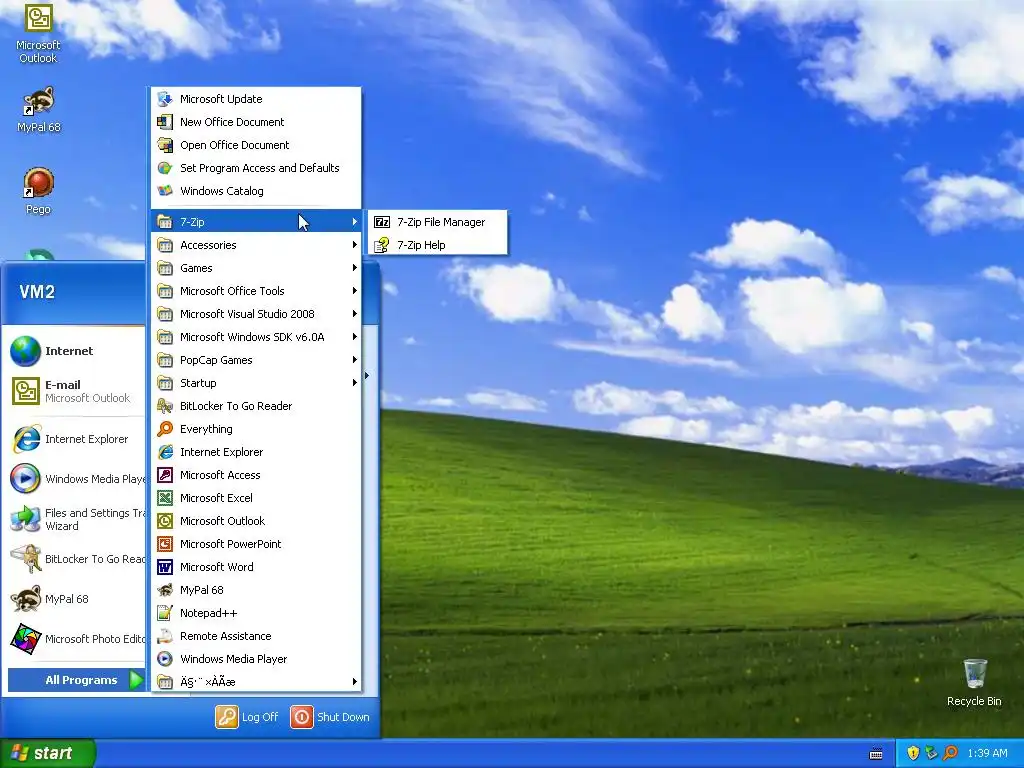Screen dimensions: 1024x768
Task: Click the Start button
Action: (48, 753)
